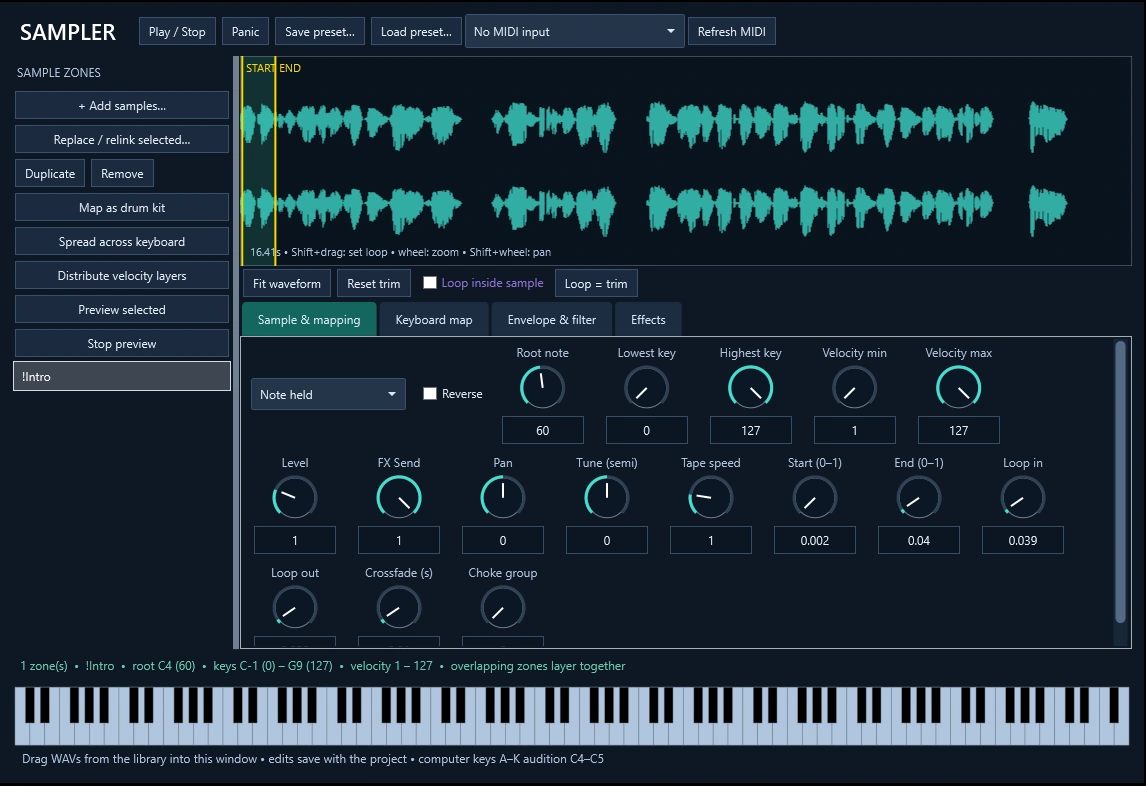Open the Envelope & filter tab
Image resolution: width=1146 pixels, height=786 pixels.
pos(552,320)
